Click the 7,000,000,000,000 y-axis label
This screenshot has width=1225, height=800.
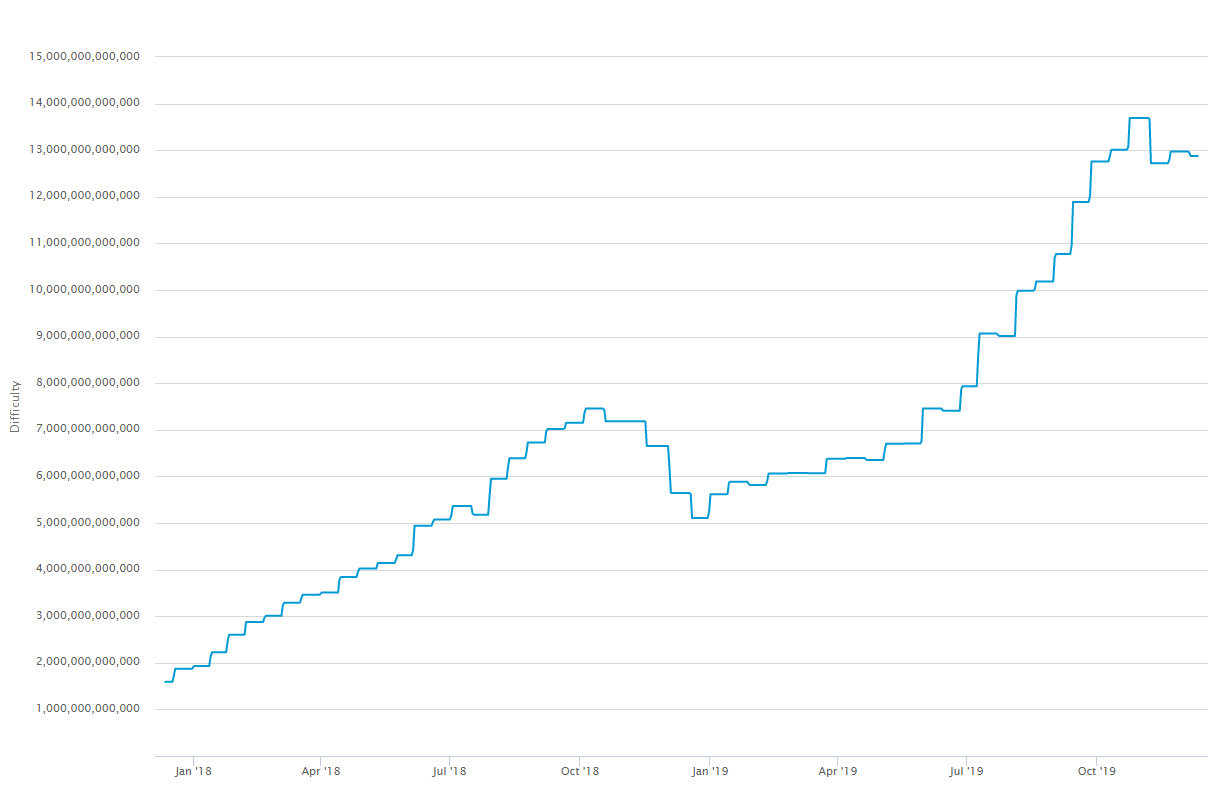pyautogui.click(x=88, y=430)
